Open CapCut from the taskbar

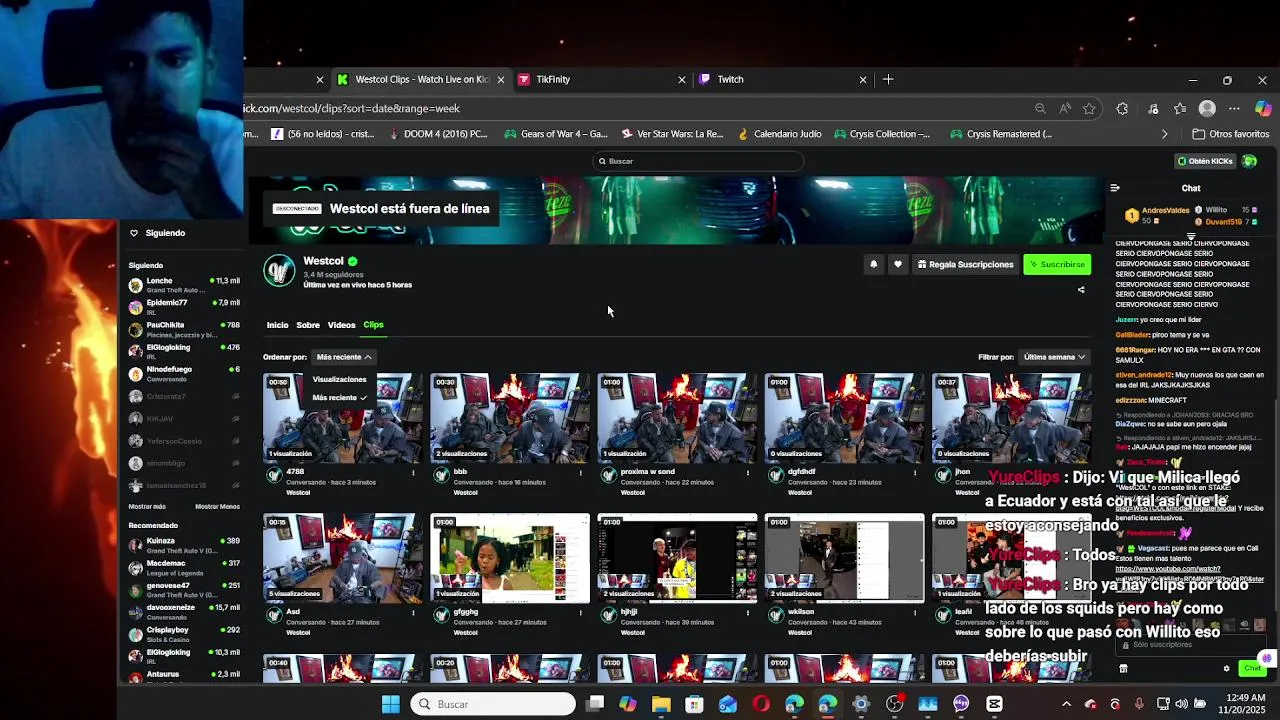tap(994, 704)
